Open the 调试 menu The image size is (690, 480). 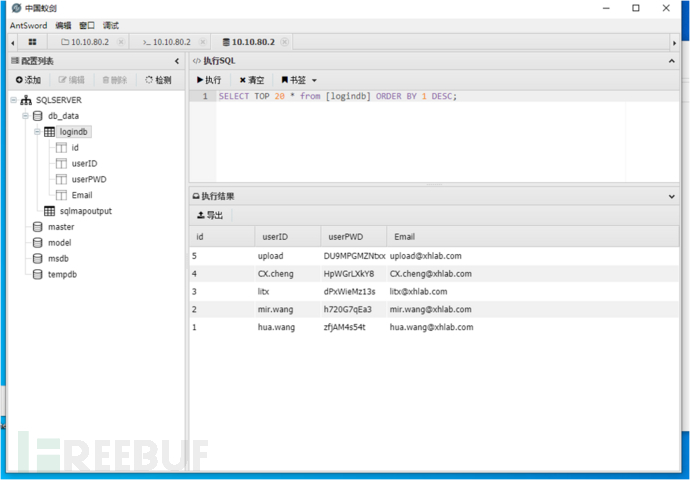[110, 26]
